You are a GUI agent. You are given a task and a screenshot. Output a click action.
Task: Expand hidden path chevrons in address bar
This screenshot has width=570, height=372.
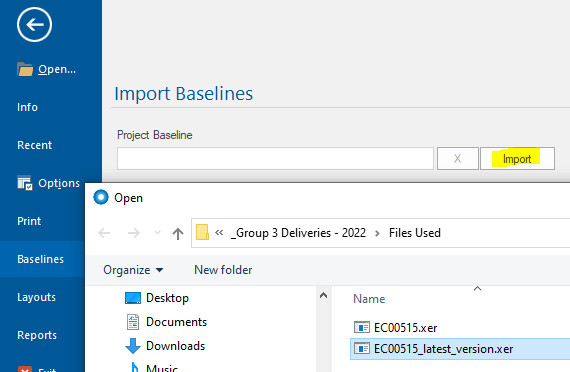(x=219, y=232)
